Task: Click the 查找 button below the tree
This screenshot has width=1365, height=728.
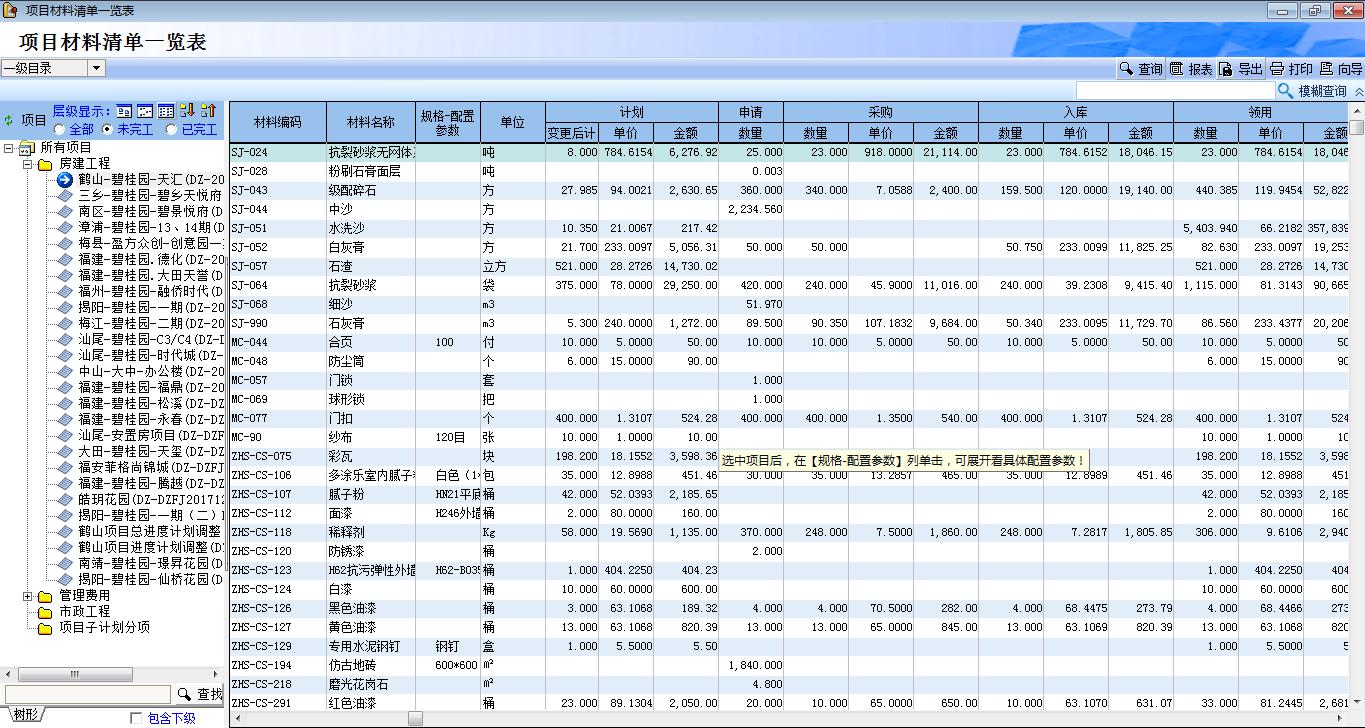Action: (x=199, y=694)
